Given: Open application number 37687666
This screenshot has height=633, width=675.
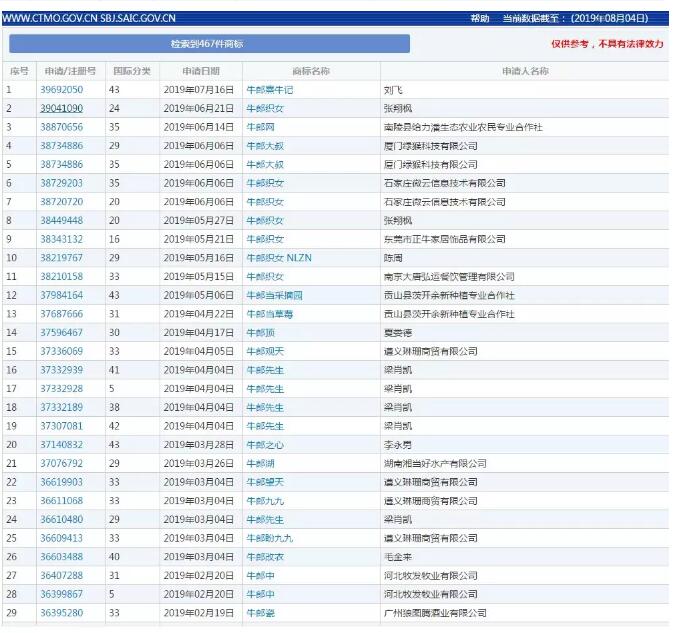Looking at the screenshot, I should point(62,314).
